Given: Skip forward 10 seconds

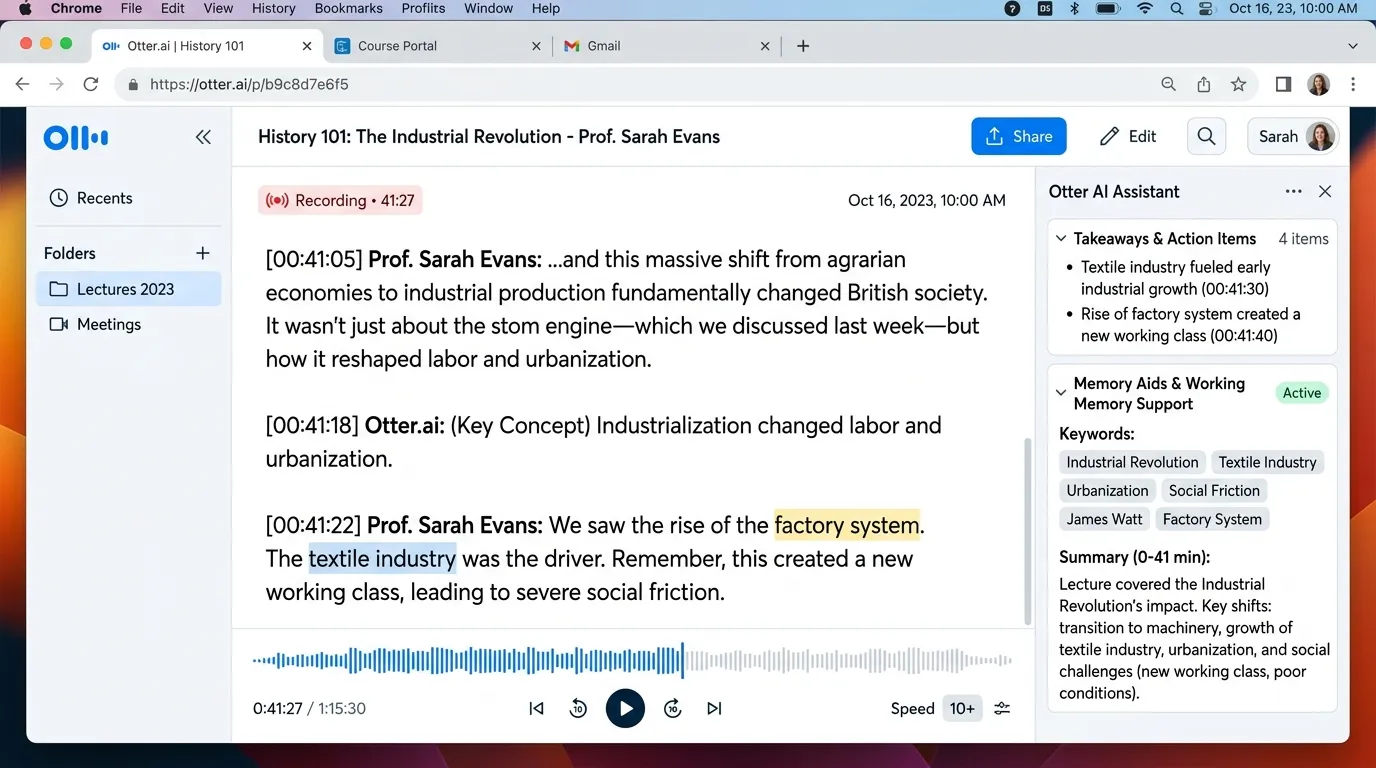Looking at the screenshot, I should (x=673, y=708).
